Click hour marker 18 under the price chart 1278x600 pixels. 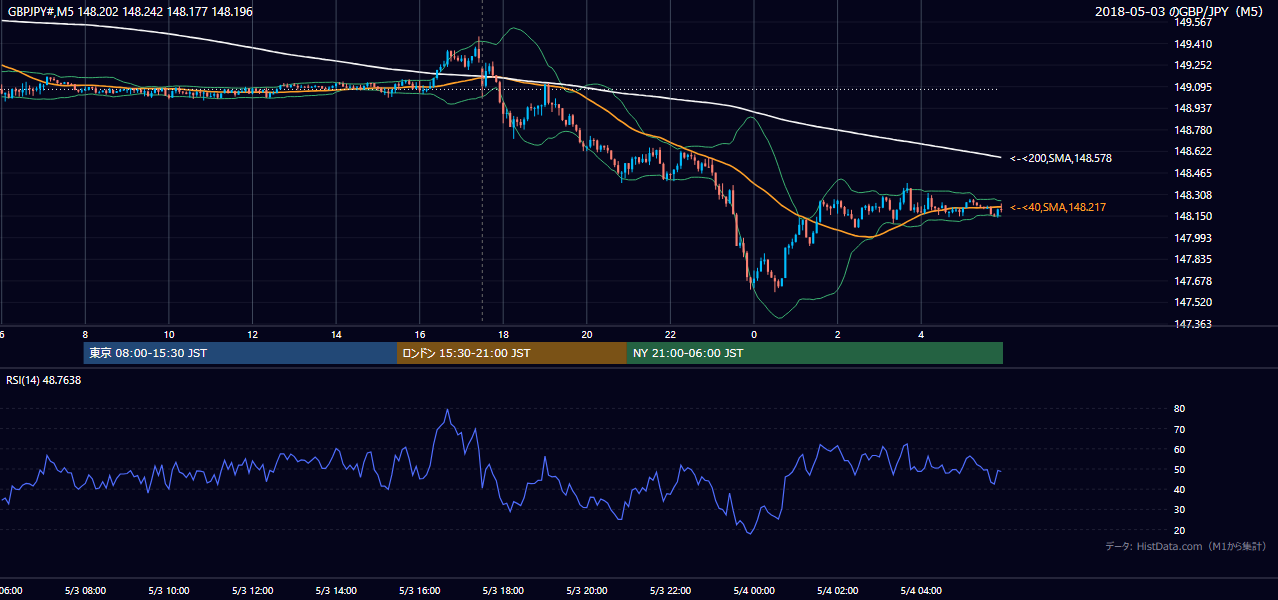503,334
